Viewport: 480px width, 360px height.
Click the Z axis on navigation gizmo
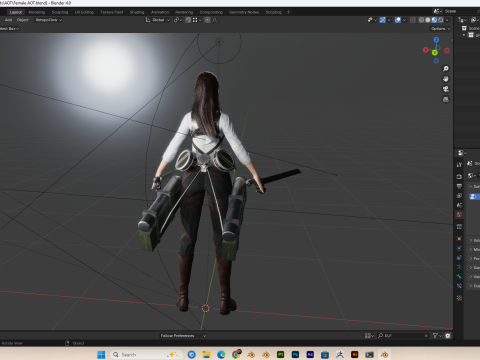pyautogui.click(x=436, y=40)
